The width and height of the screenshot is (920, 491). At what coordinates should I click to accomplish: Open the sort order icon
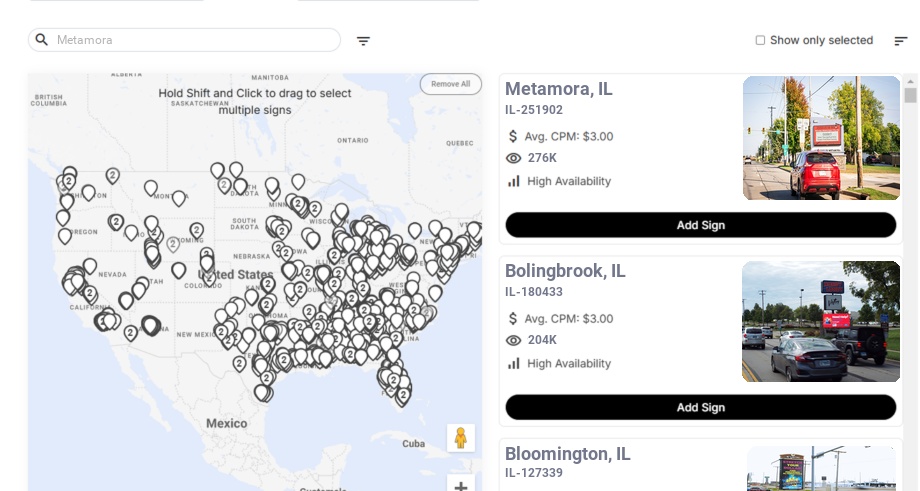click(900, 41)
